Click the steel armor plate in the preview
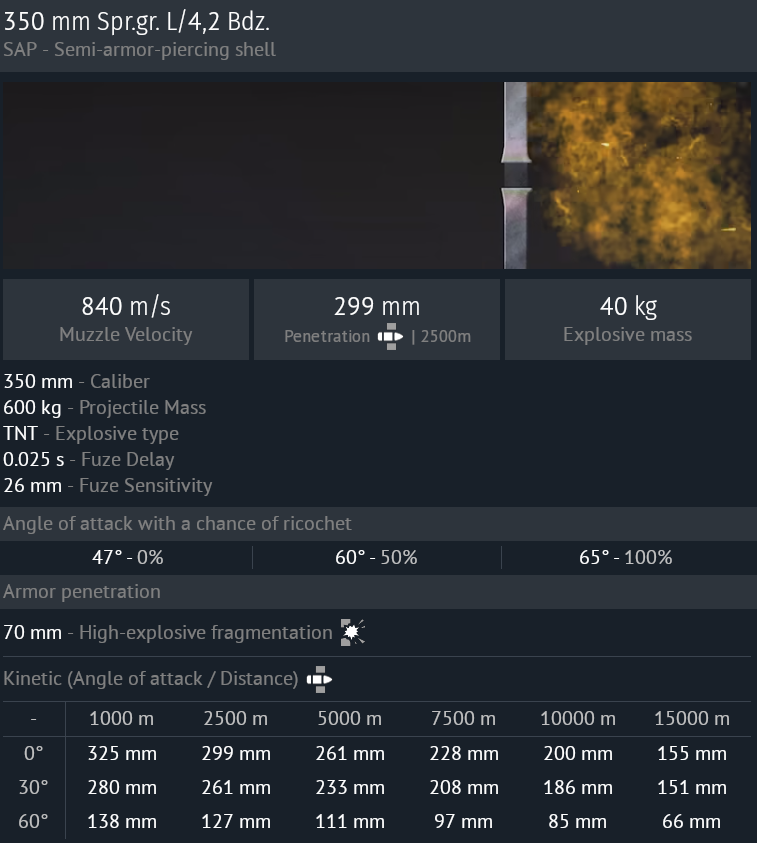 pyautogui.click(x=514, y=175)
